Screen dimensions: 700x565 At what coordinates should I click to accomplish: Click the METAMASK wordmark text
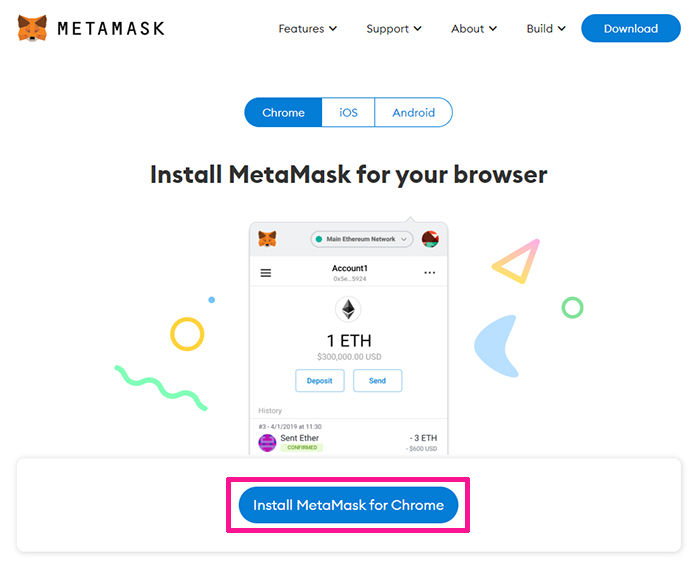pos(111,29)
